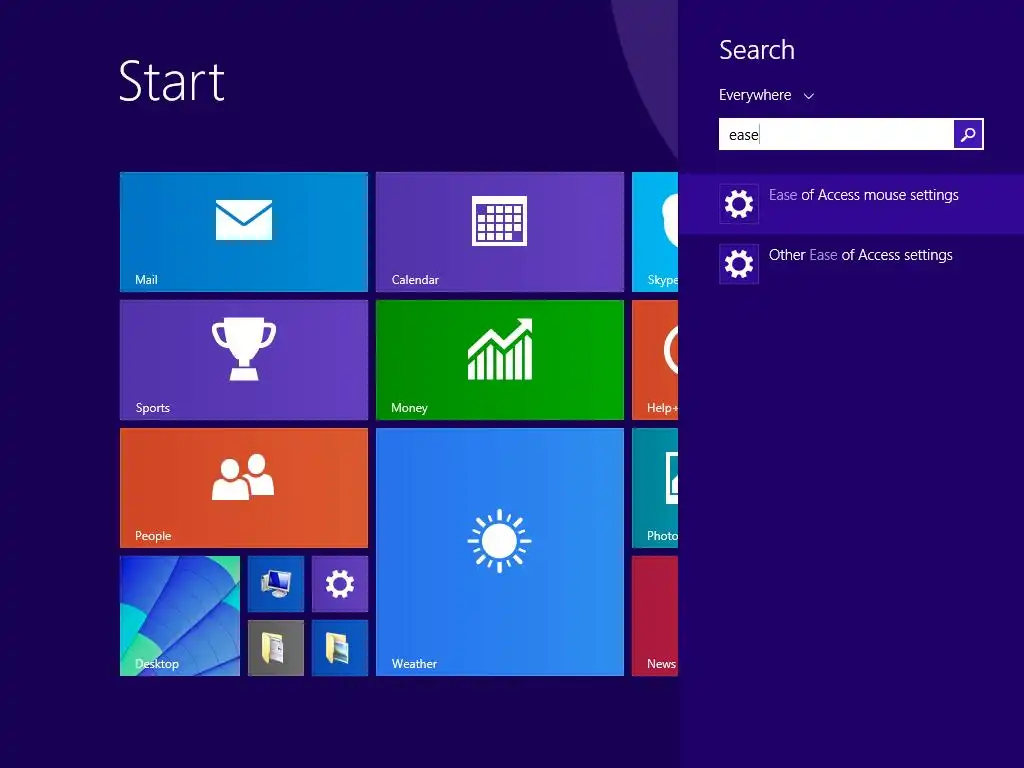Expand the Everywhere search scope dropdown
Screen dimensions: 1024x768
pos(766,95)
